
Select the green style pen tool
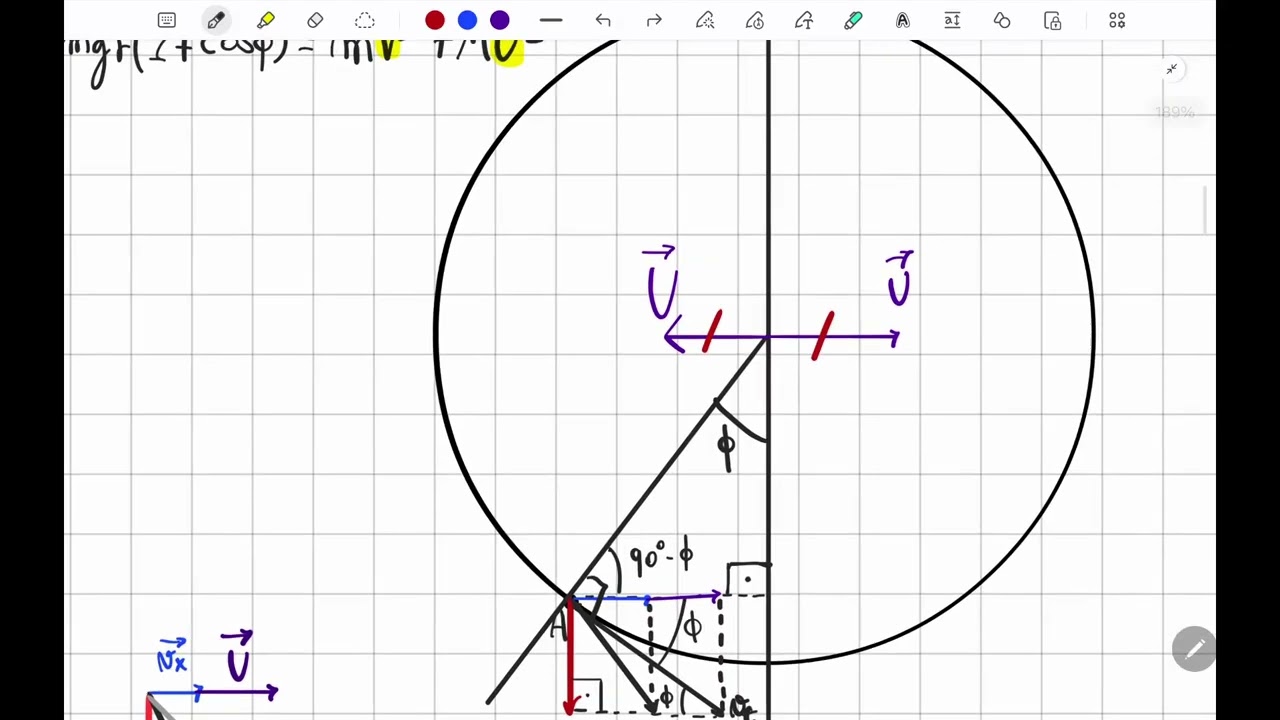(853, 20)
